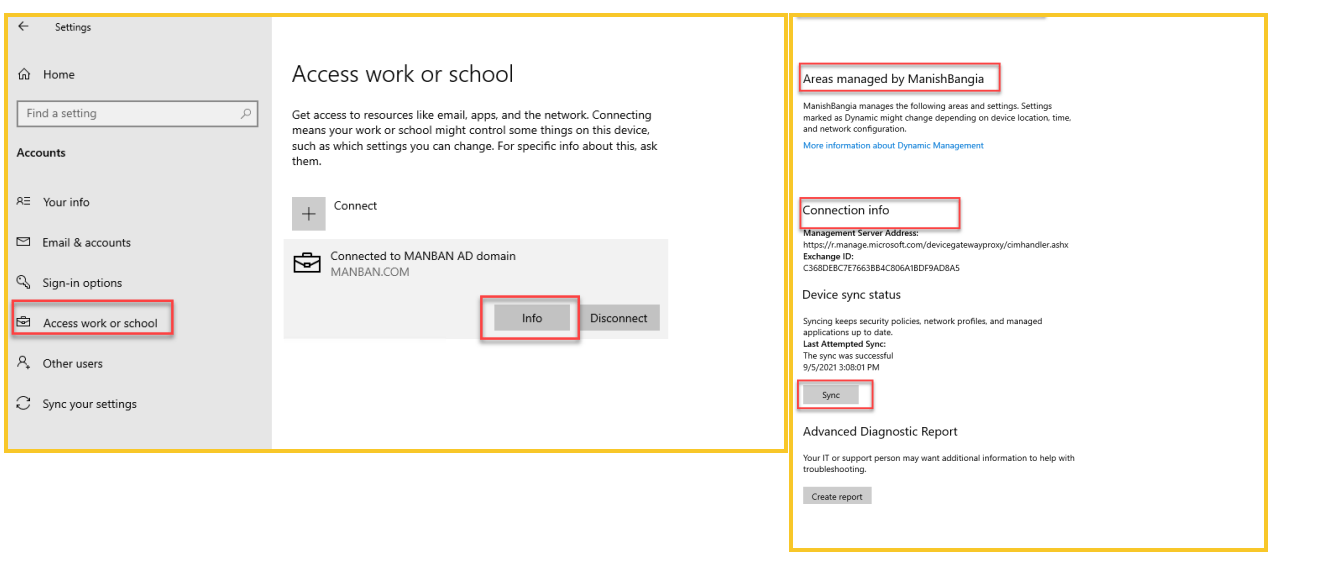
Task: Click the Other users person icon
Action: [x=24, y=363]
